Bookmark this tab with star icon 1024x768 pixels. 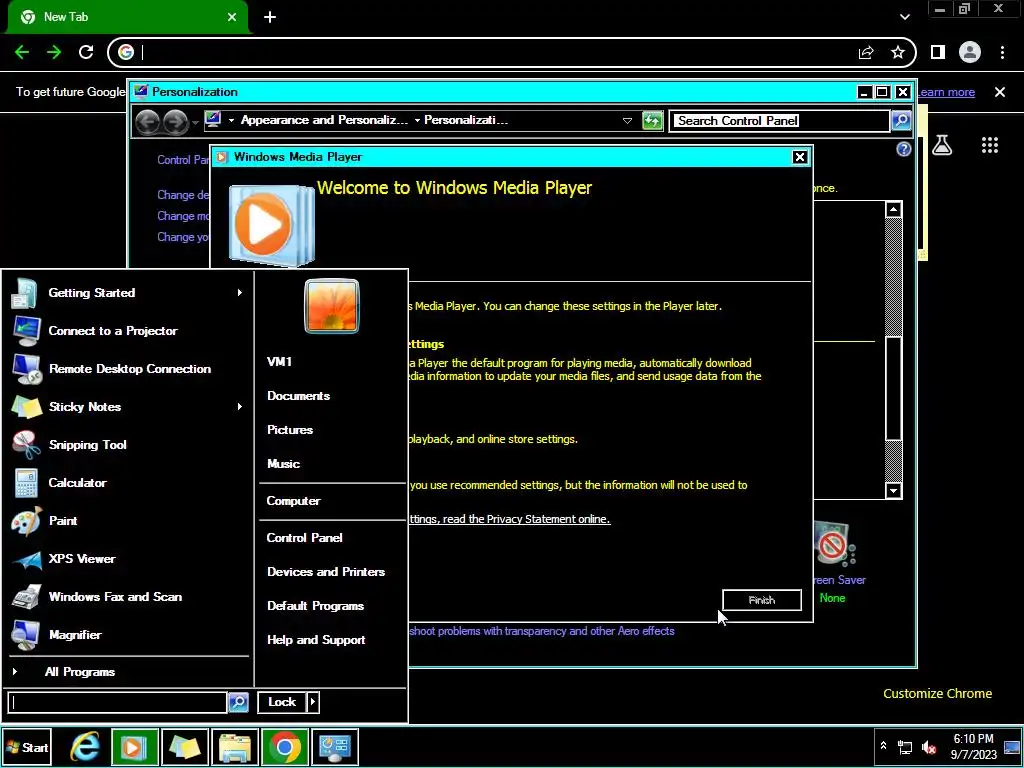(898, 52)
